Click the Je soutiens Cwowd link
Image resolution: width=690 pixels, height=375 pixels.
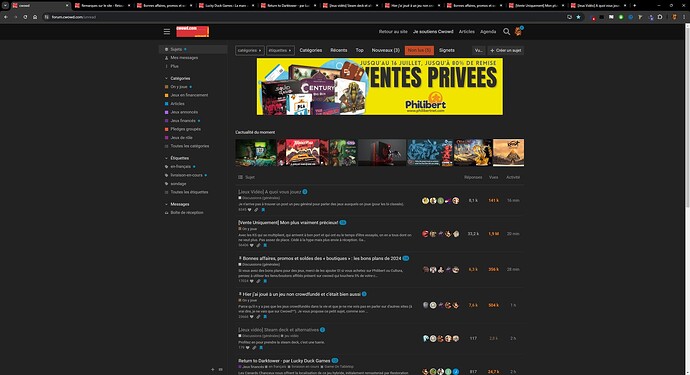tap(433, 32)
